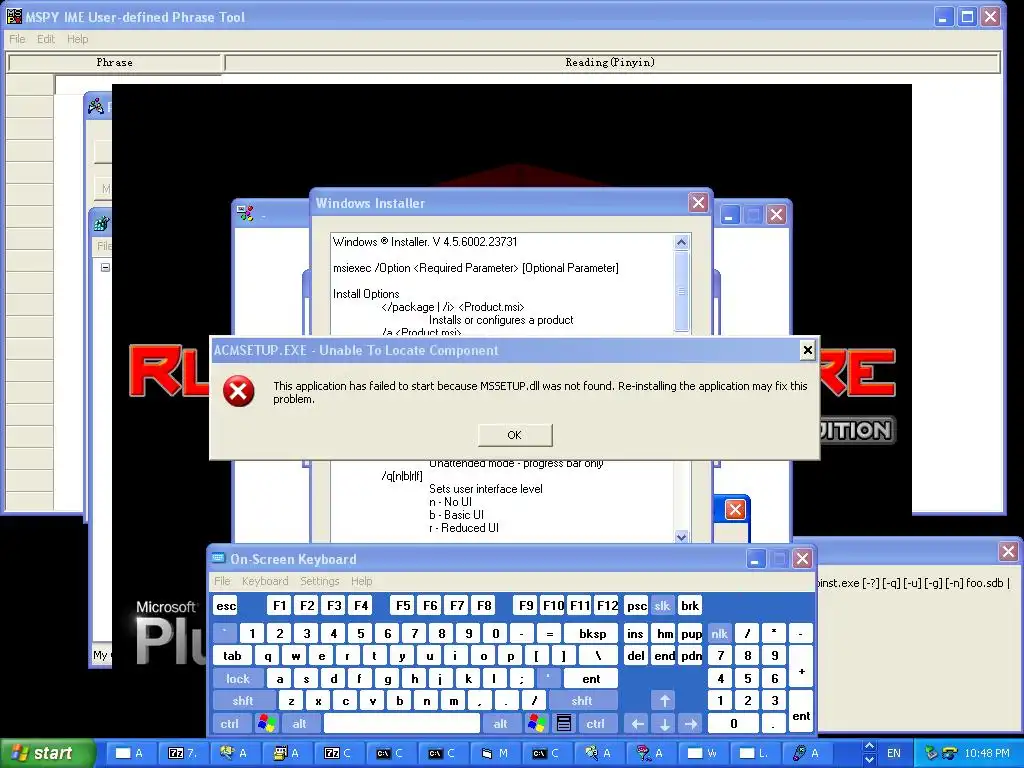
Task: Open File menu in On-Screen Keyboard
Action: tap(222, 581)
